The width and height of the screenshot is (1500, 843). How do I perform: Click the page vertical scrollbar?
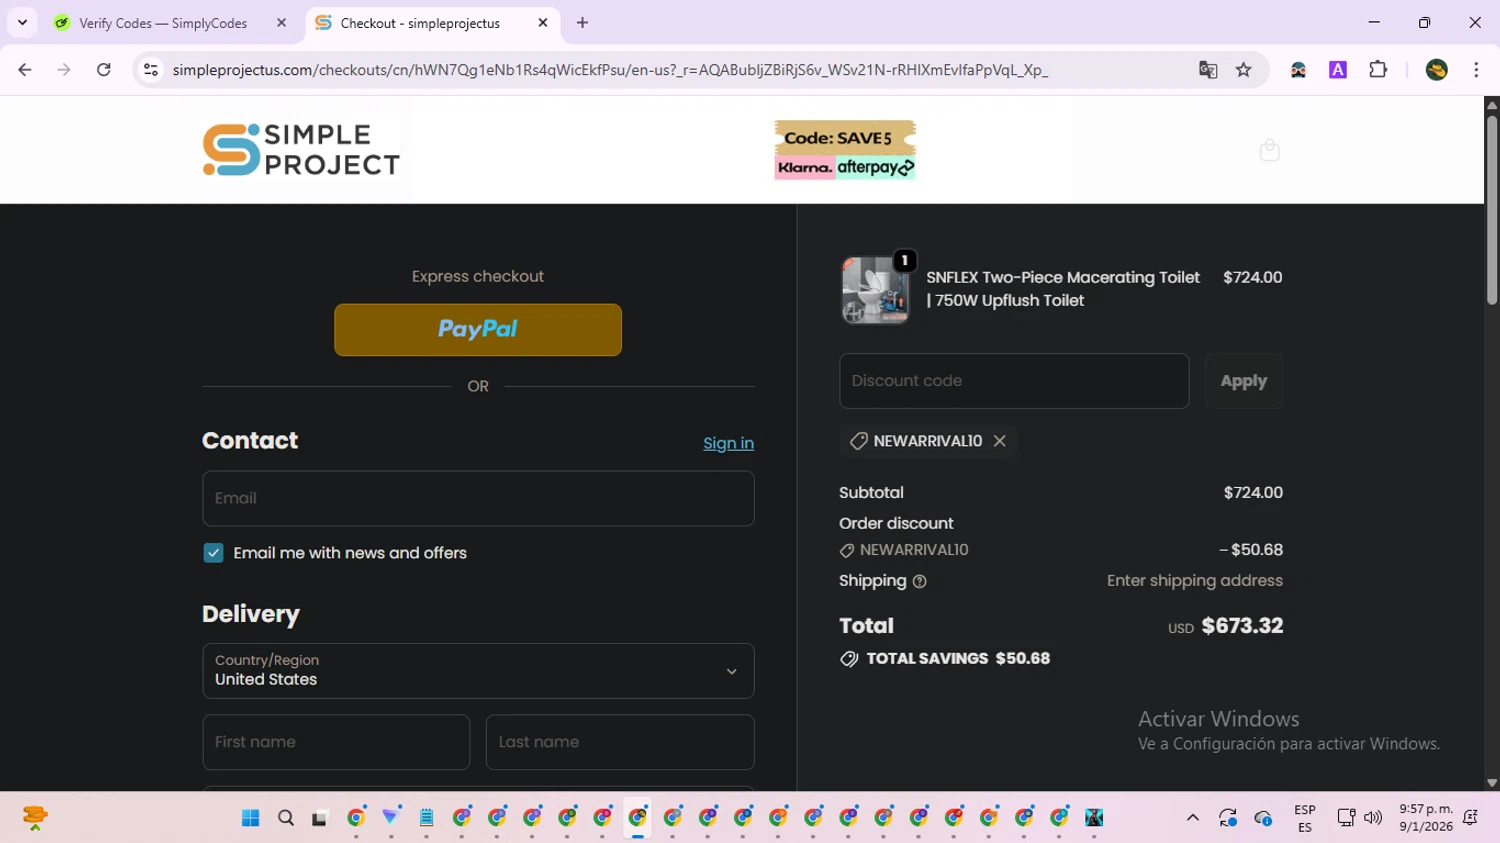(1491, 210)
